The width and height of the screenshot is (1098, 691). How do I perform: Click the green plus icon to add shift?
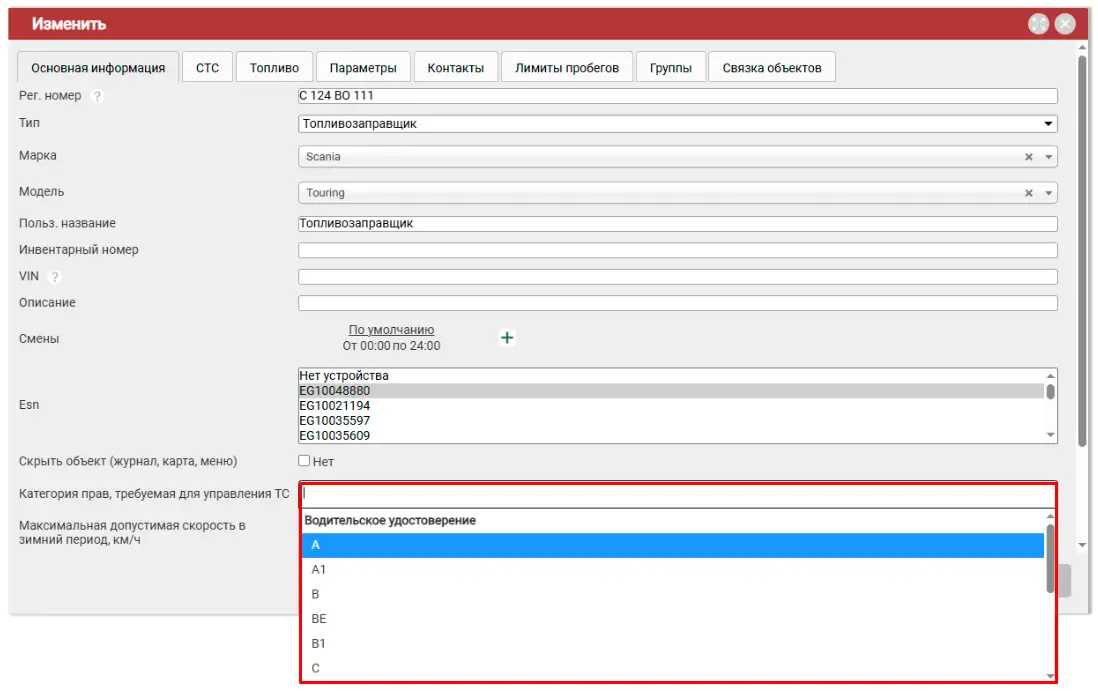coord(507,338)
